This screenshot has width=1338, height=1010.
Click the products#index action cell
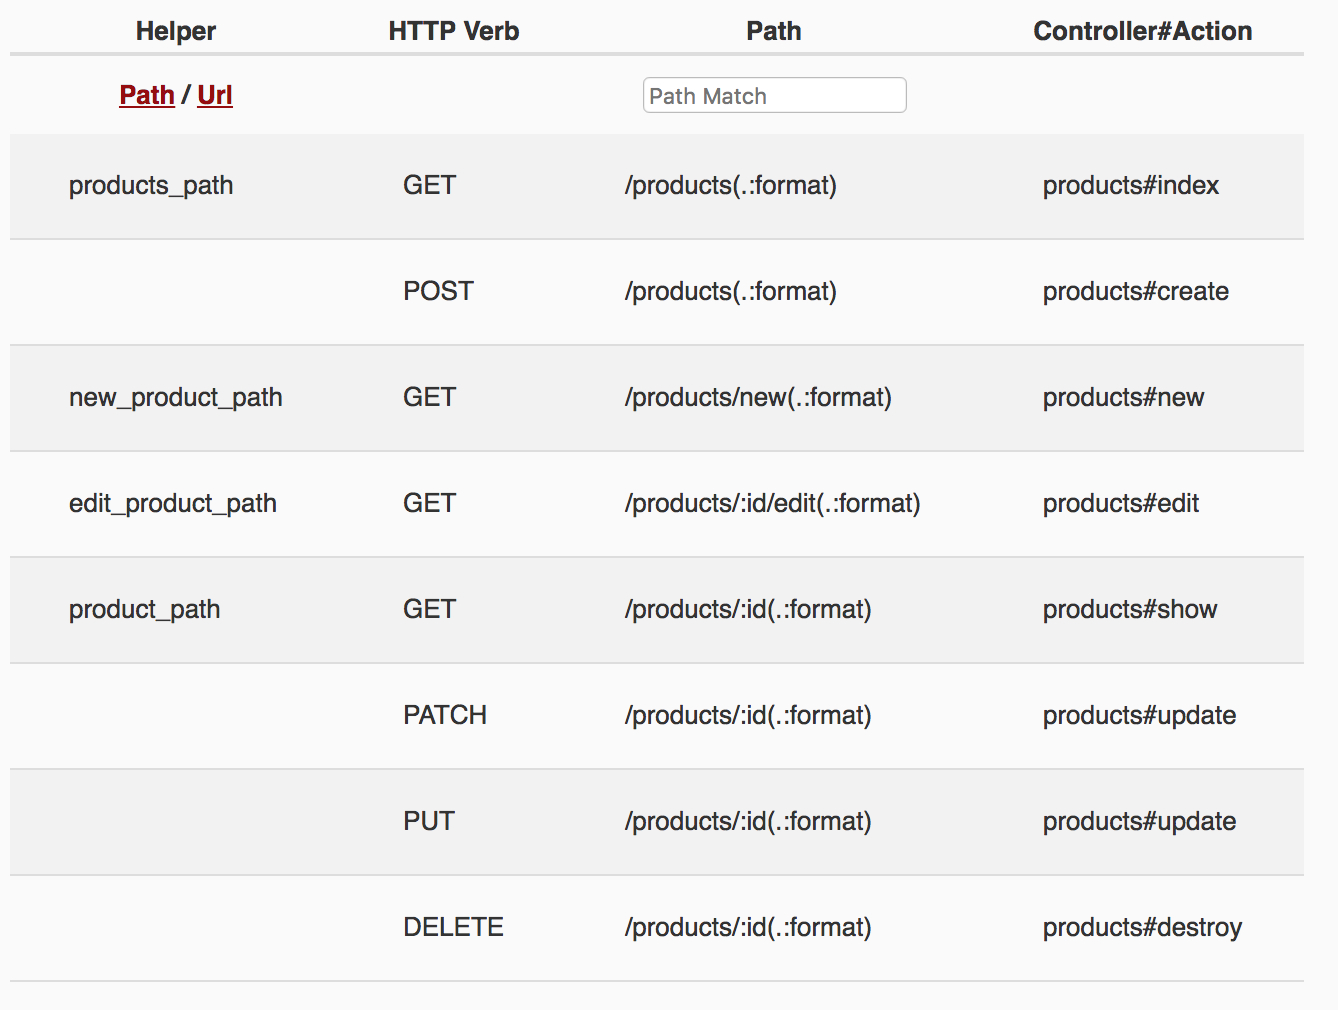coord(1131,186)
